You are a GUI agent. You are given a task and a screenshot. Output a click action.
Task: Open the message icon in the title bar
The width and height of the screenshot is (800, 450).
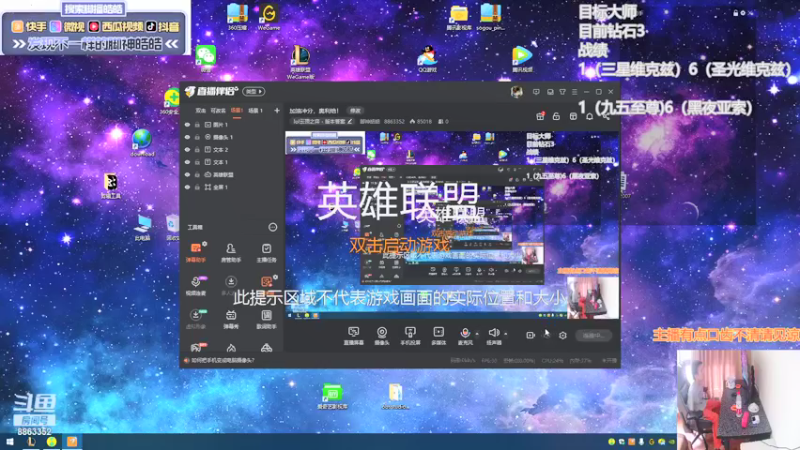536,92
